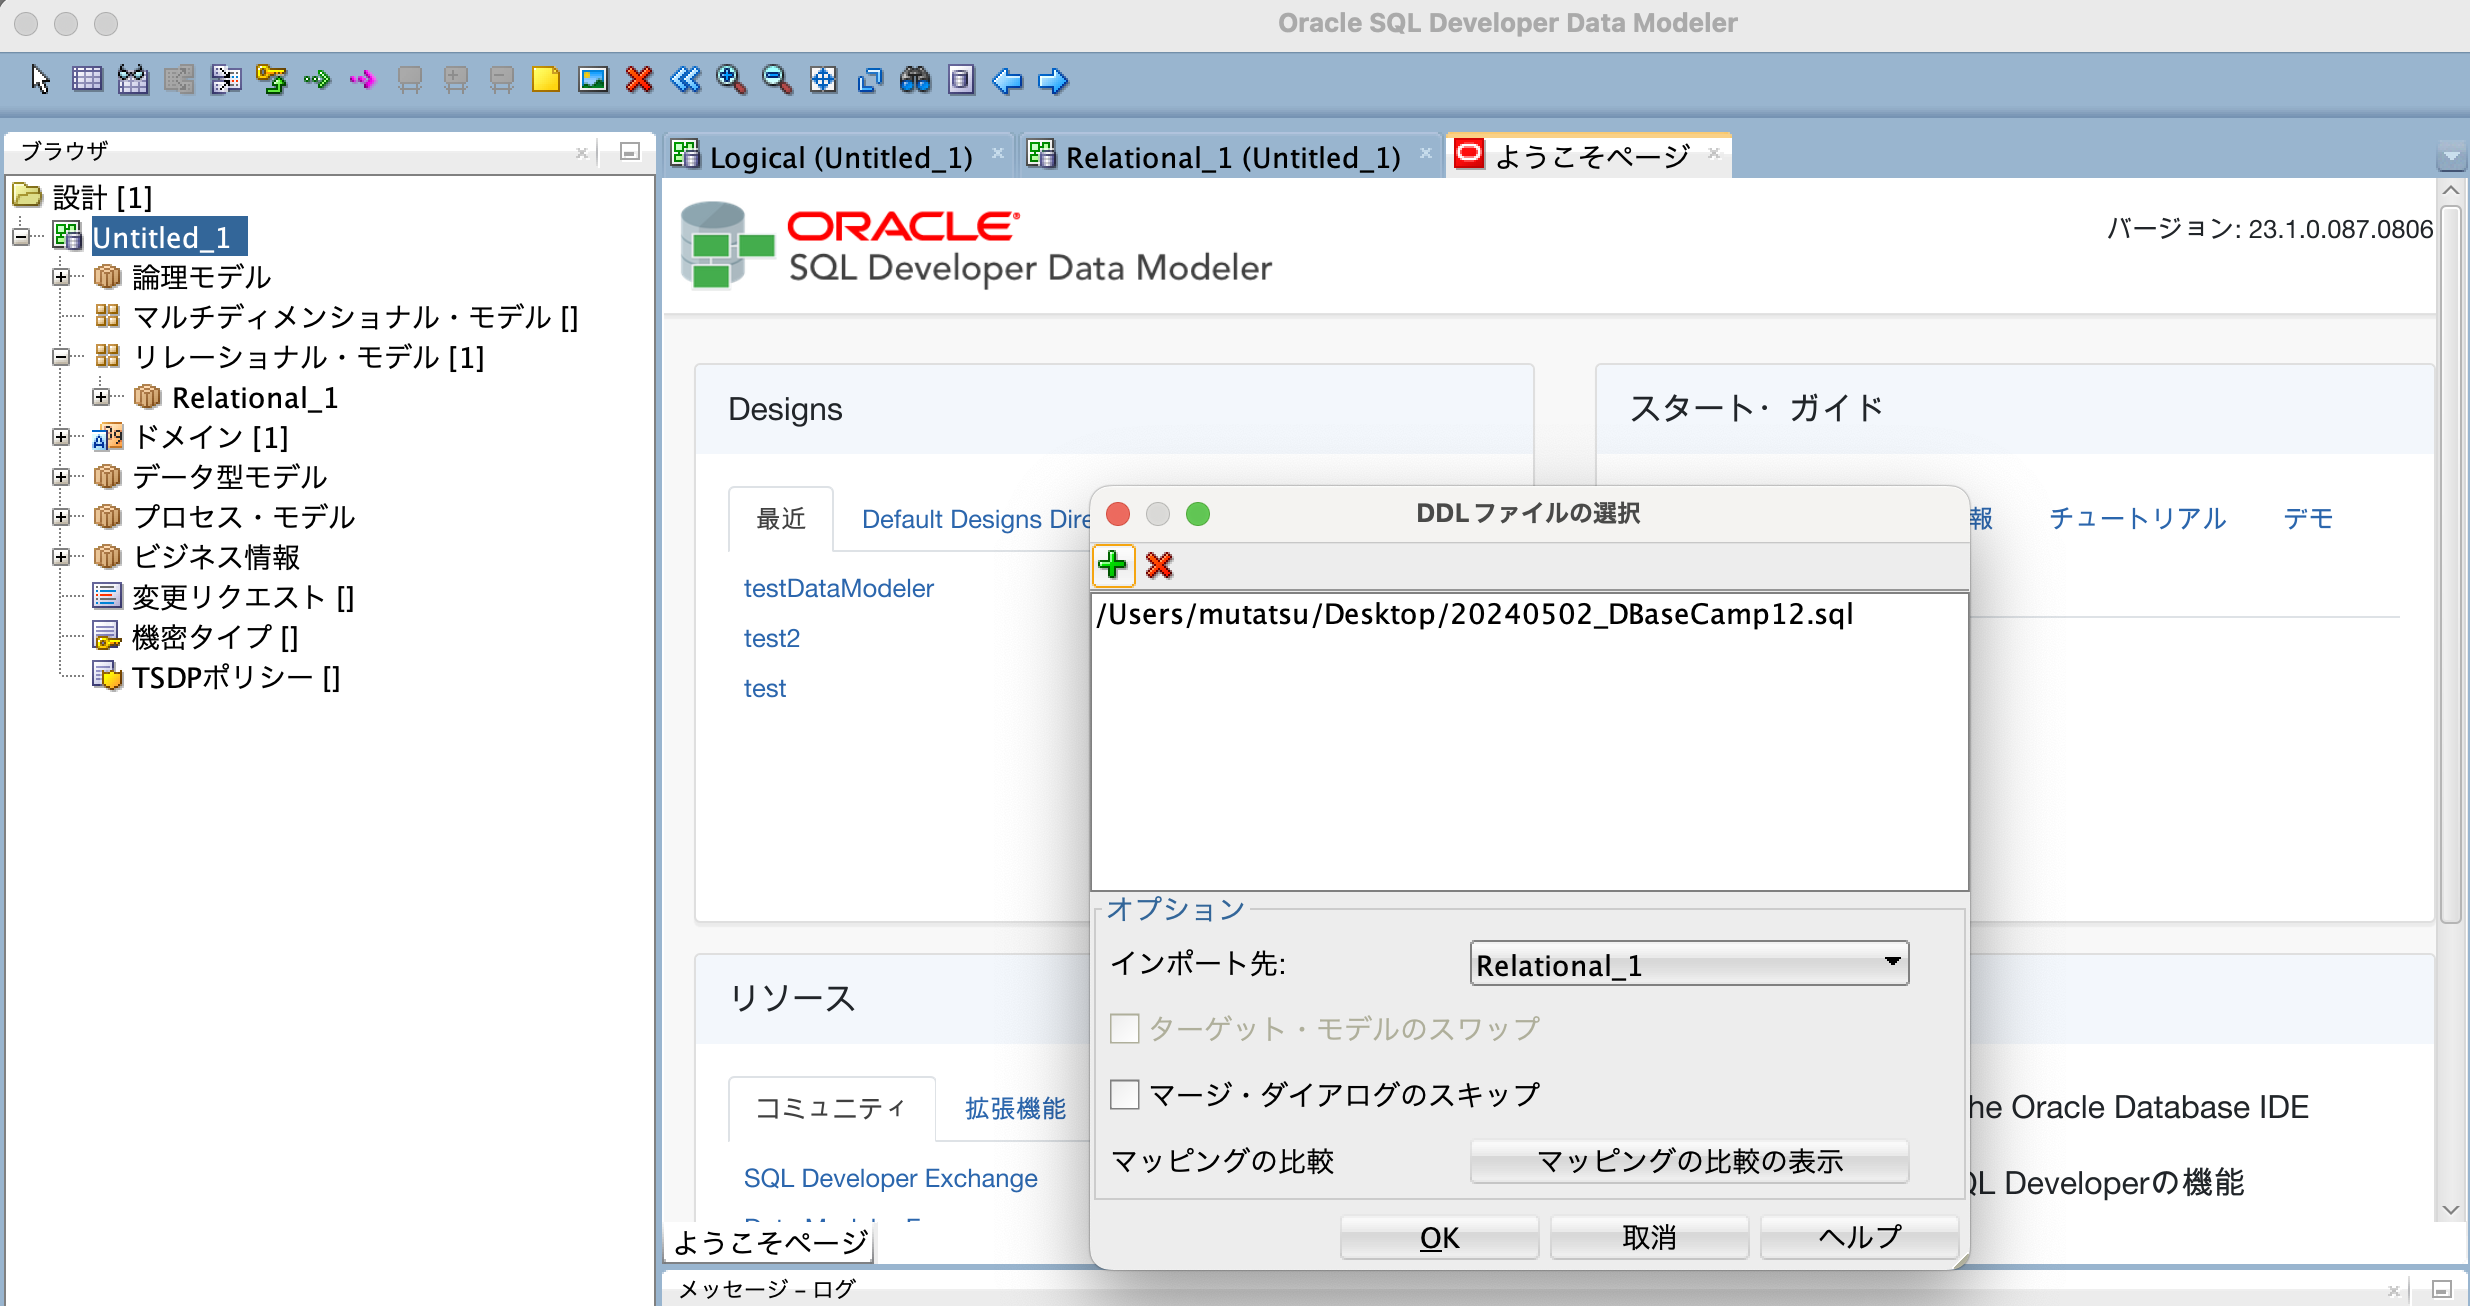Collapse the リレーショナル・モデル tree node
The height and width of the screenshot is (1306, 2470).
point(62,357)
